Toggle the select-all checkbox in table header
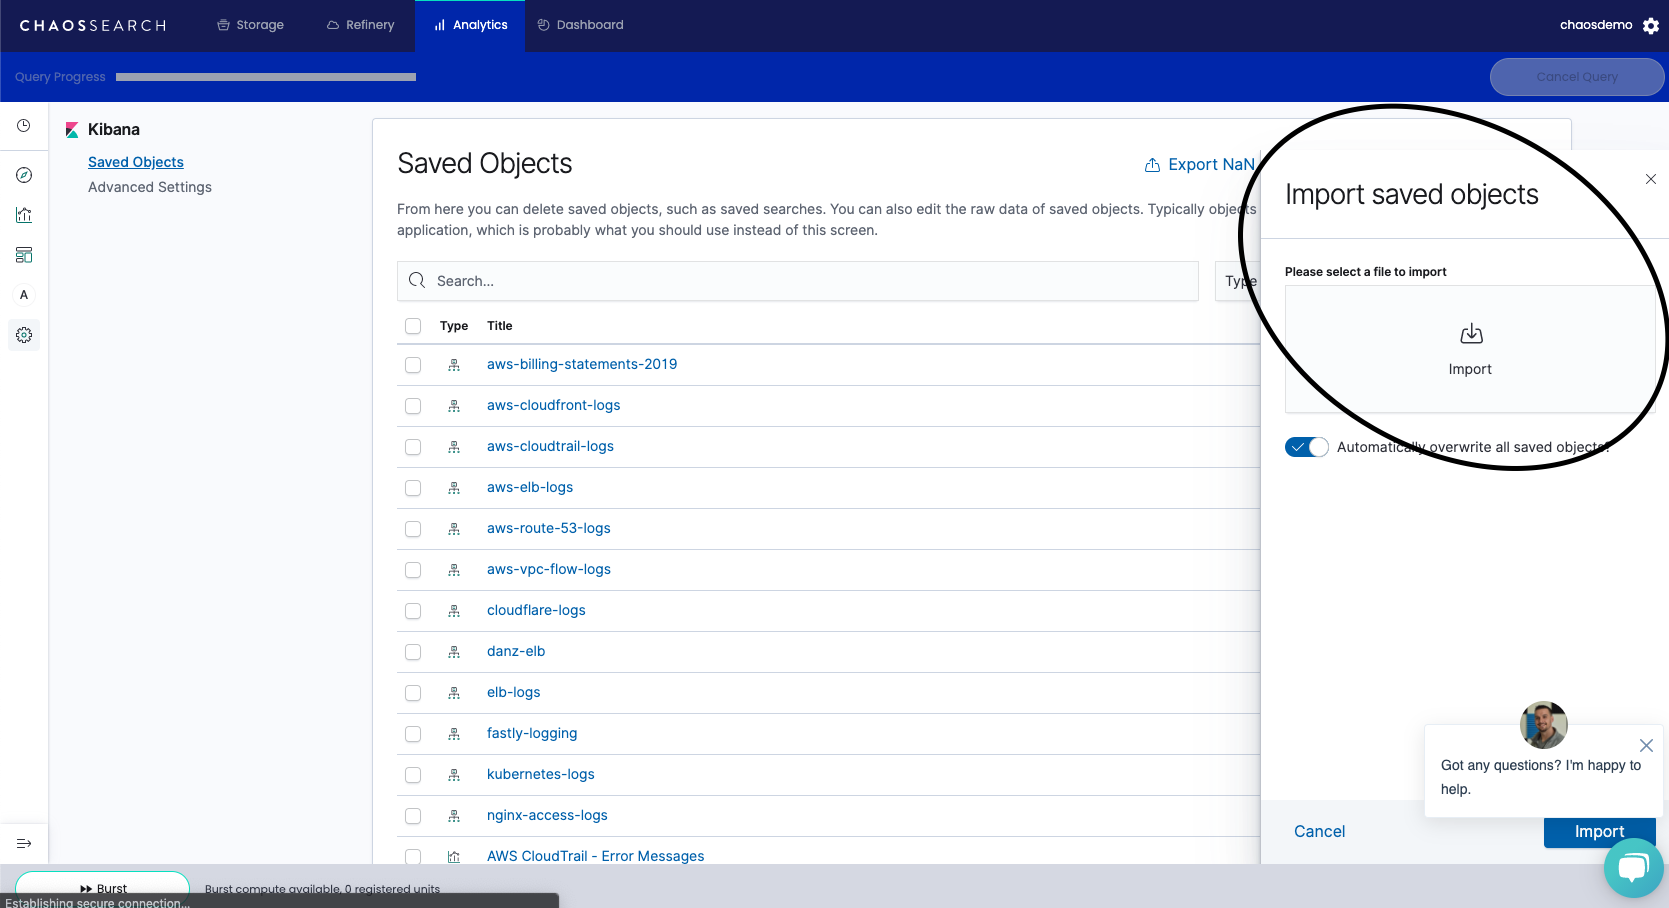The width and height of the screenshot is (1669, 908). pos(413,326)
